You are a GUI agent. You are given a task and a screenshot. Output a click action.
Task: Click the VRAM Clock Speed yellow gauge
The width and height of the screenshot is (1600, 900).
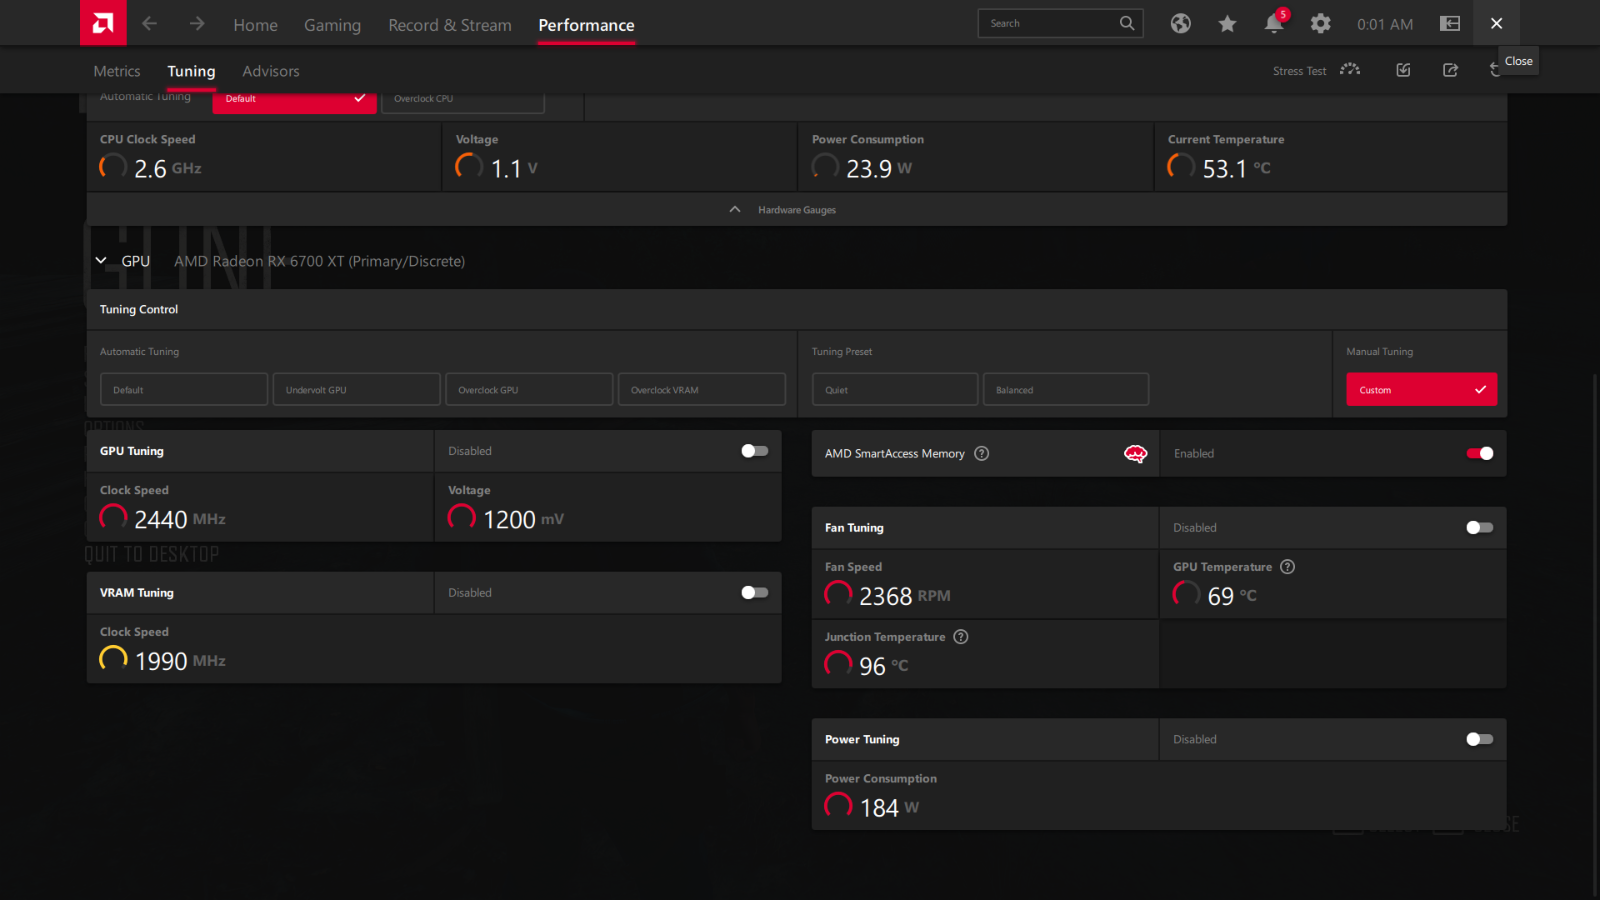point(113,660)
